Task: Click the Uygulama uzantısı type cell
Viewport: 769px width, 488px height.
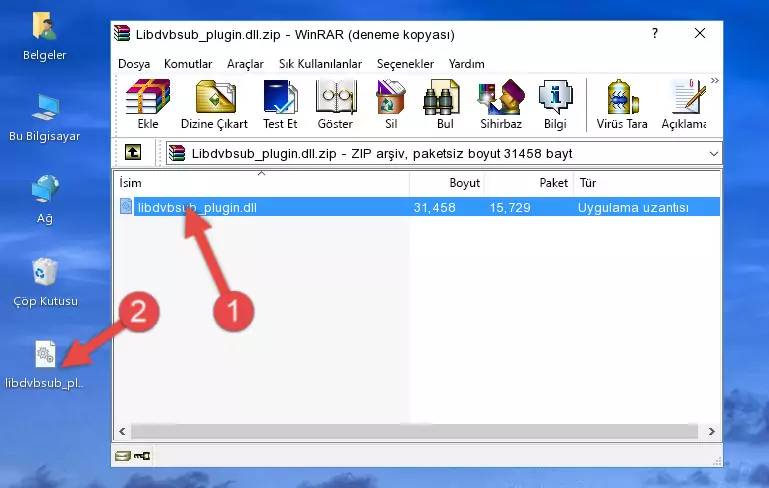Action: (x=633, y=207)
